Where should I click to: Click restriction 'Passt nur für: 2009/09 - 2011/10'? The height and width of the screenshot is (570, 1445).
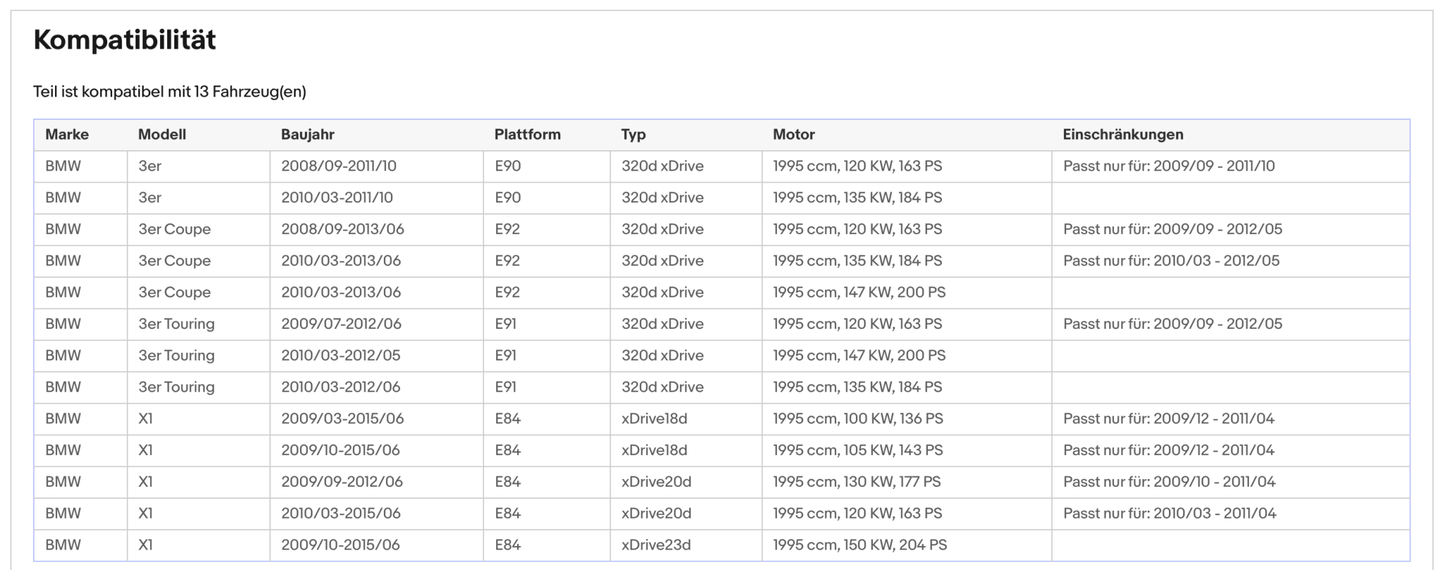[x=1169, y=166]
